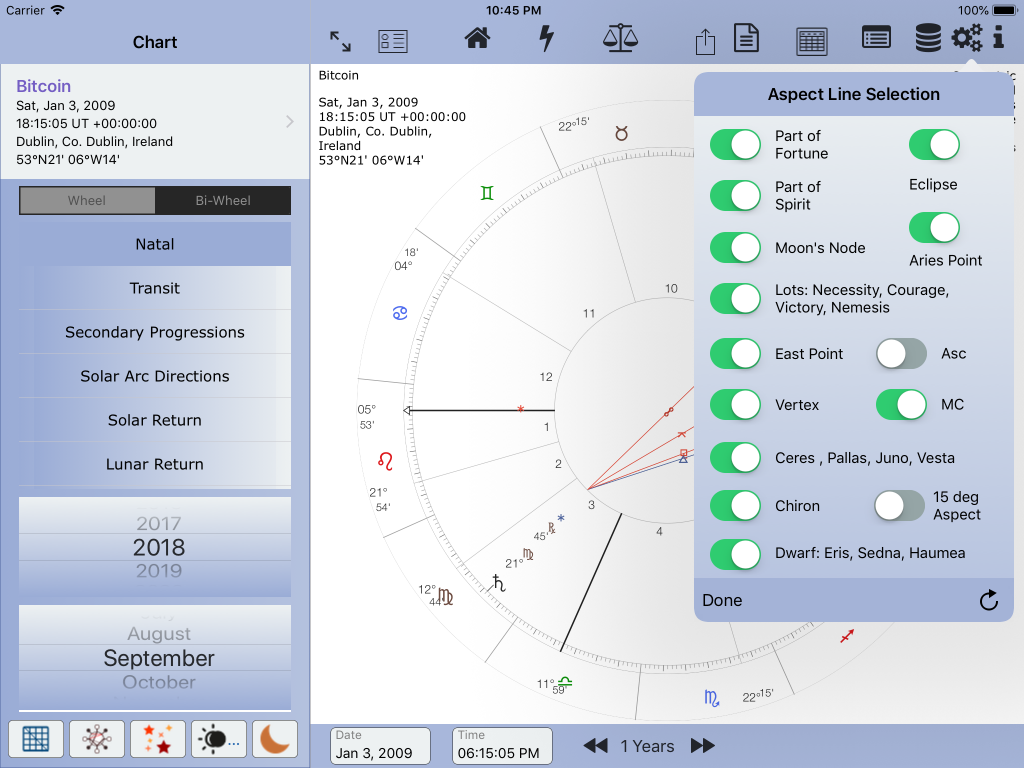Tap the sun eclipse icon
The width and height of the screenshot is (1024, 768).
point(219,739)
